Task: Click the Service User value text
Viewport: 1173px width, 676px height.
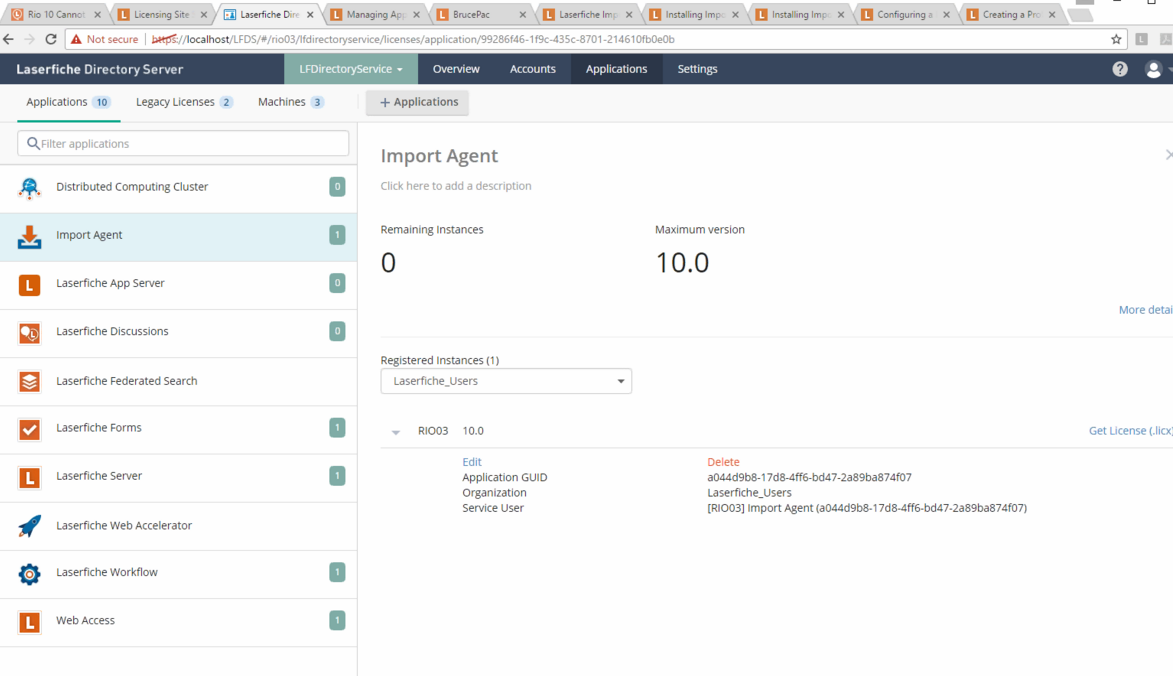Action: point(867,508)
